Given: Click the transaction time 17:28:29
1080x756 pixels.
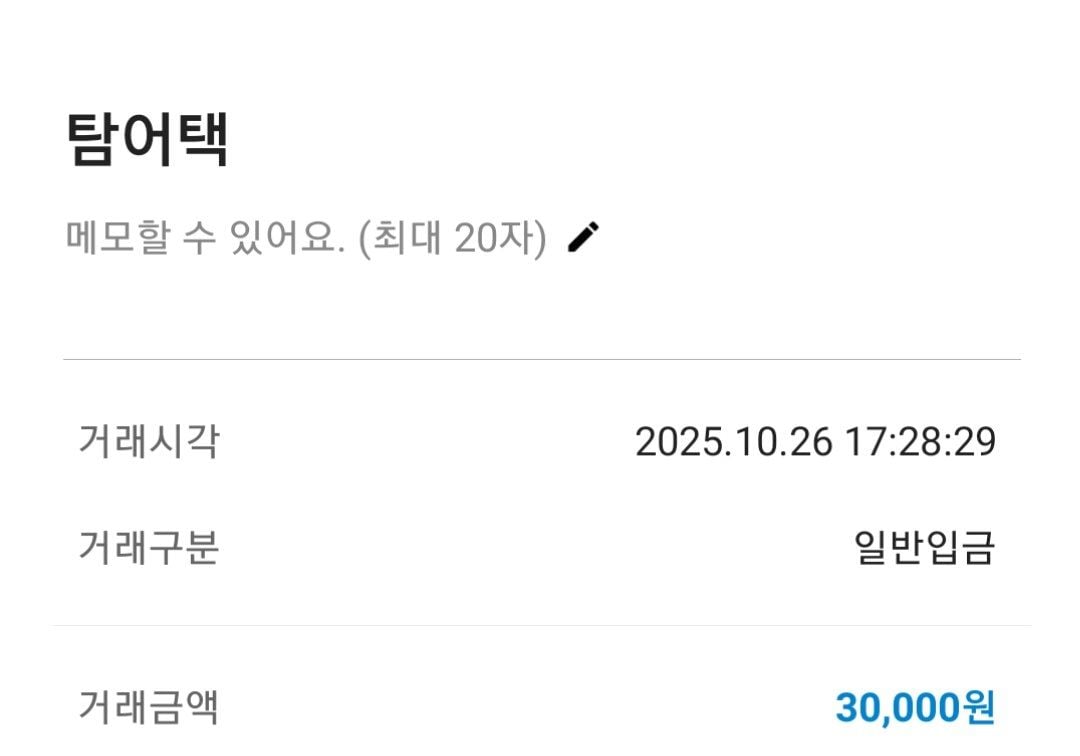Looking at the screenshot, I should (x=920, y=442).
